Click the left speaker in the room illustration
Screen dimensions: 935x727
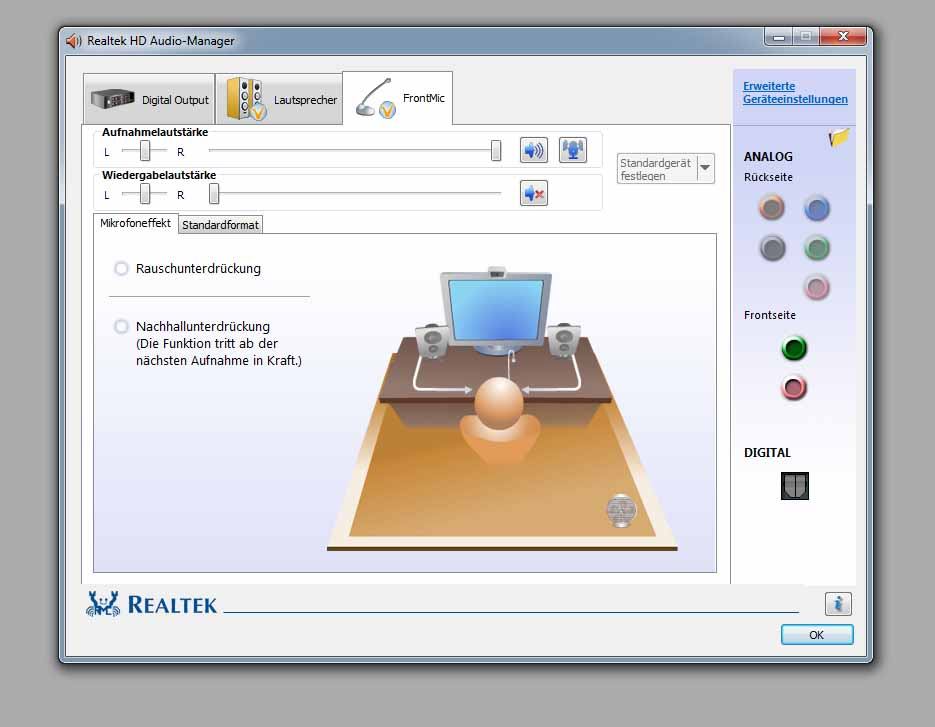pos(432,341)
